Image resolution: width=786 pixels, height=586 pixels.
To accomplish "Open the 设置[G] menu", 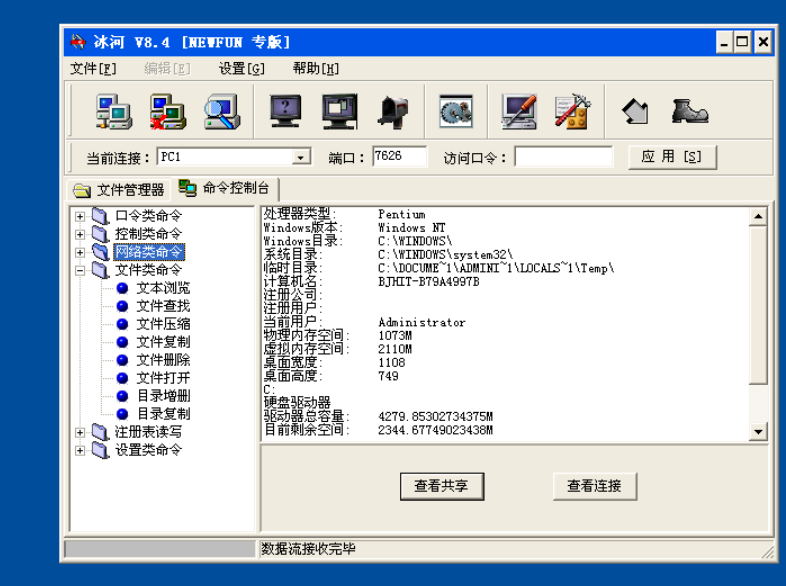I will 242,68.
